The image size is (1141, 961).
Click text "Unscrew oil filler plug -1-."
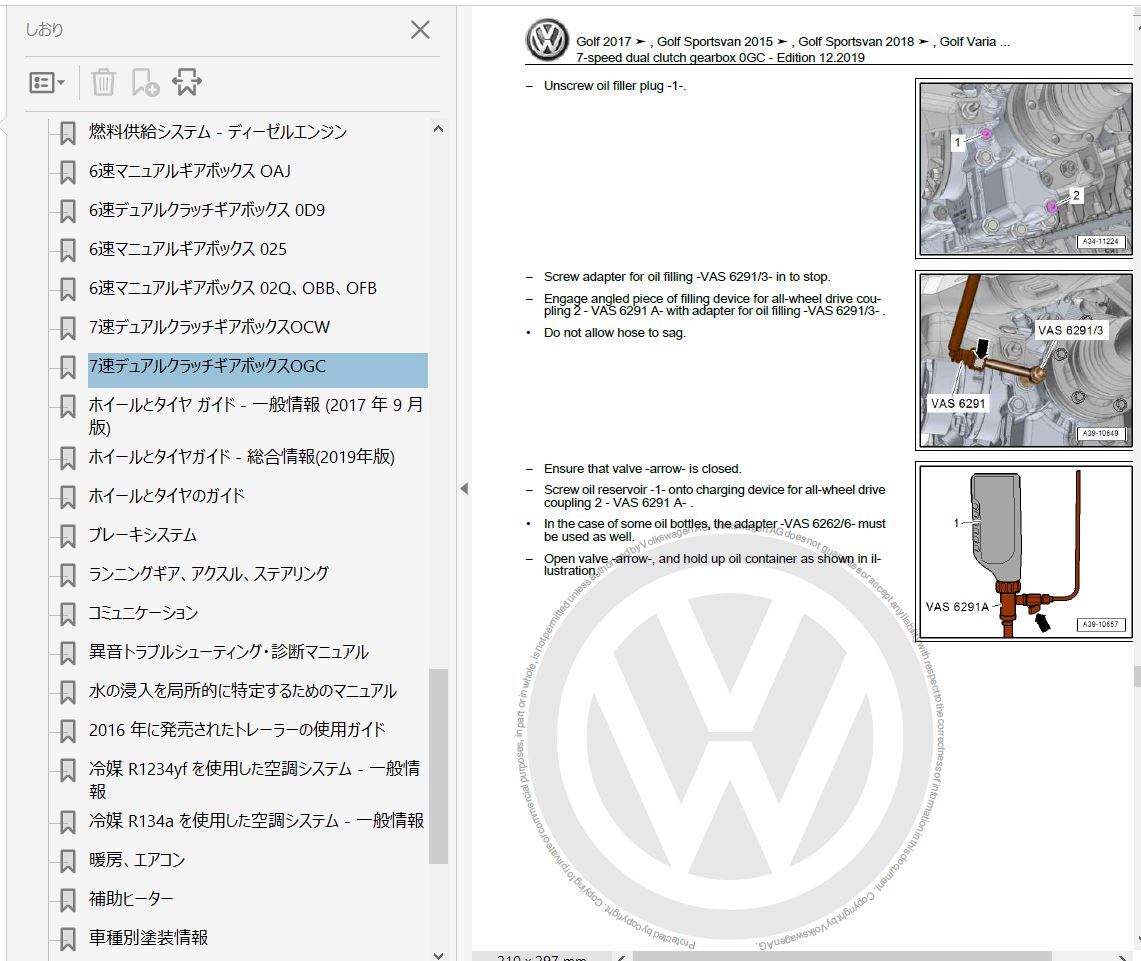(615, 86)
